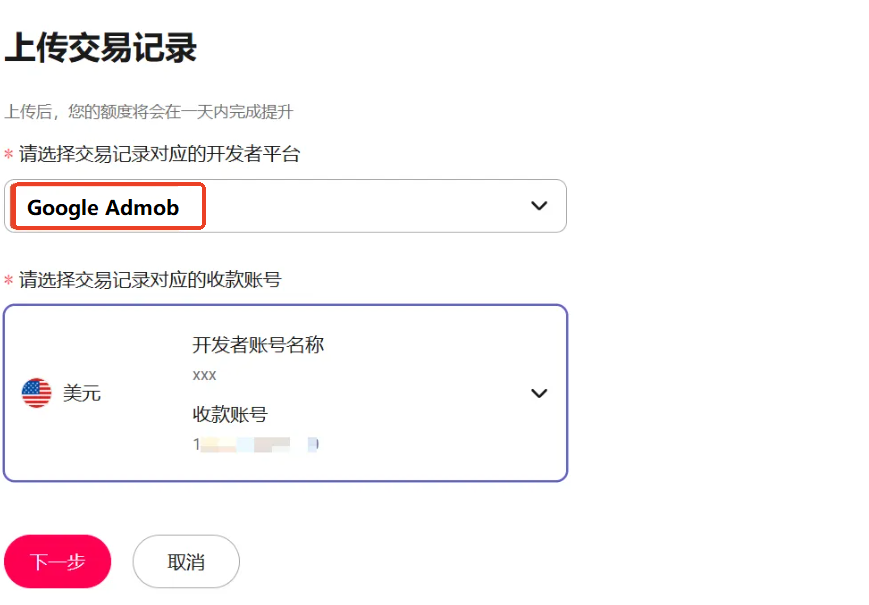The height and width of the screenshot is (605, 869).
Task: Select the xxx developer account name
Action: coord(204,375)
